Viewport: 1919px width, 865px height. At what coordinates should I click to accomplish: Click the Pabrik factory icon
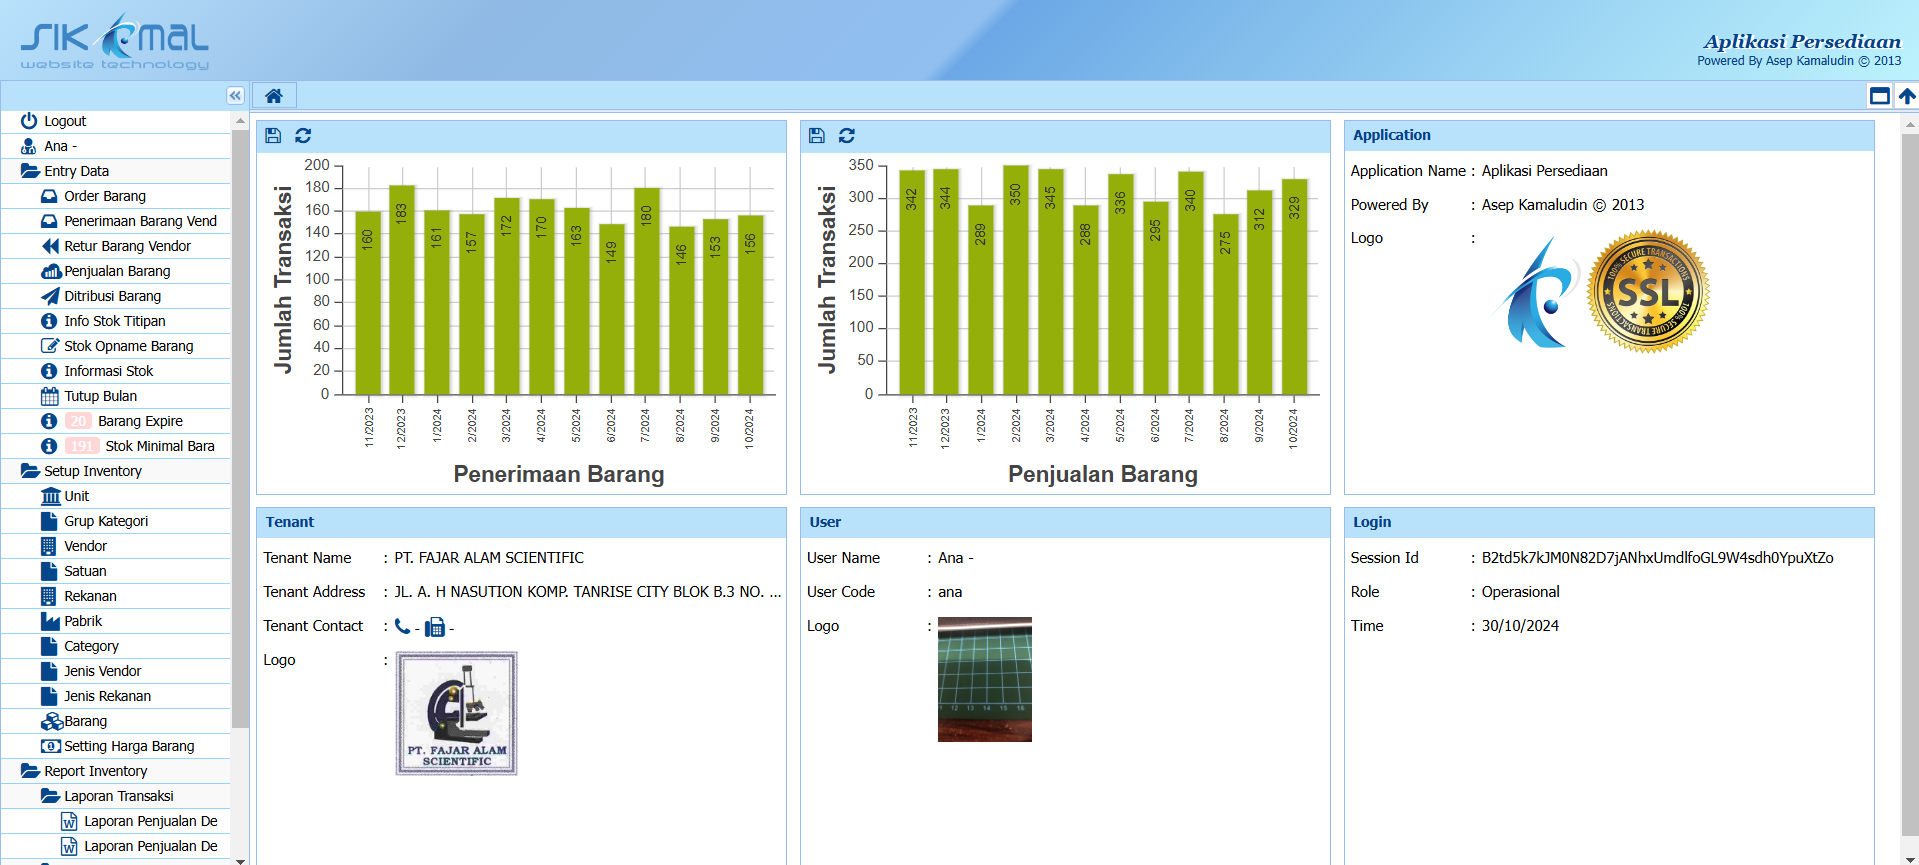point(49,621)
